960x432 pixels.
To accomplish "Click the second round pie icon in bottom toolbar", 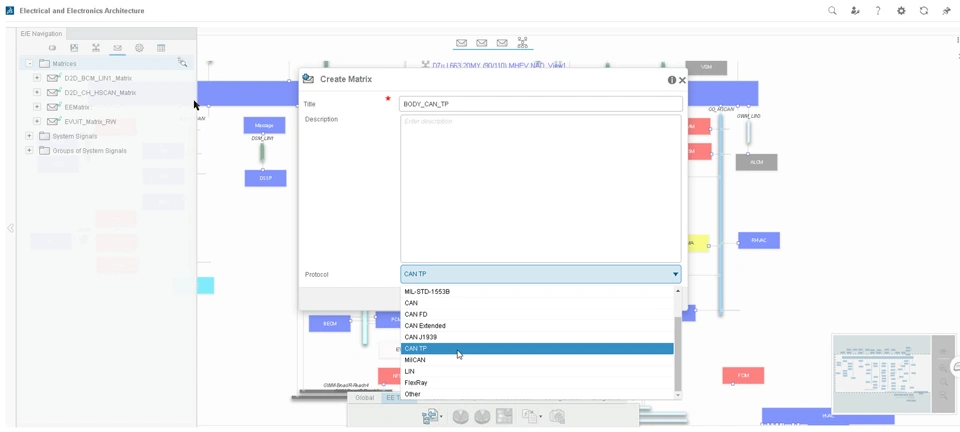I will pyautogui.click(x=482, y=417).
